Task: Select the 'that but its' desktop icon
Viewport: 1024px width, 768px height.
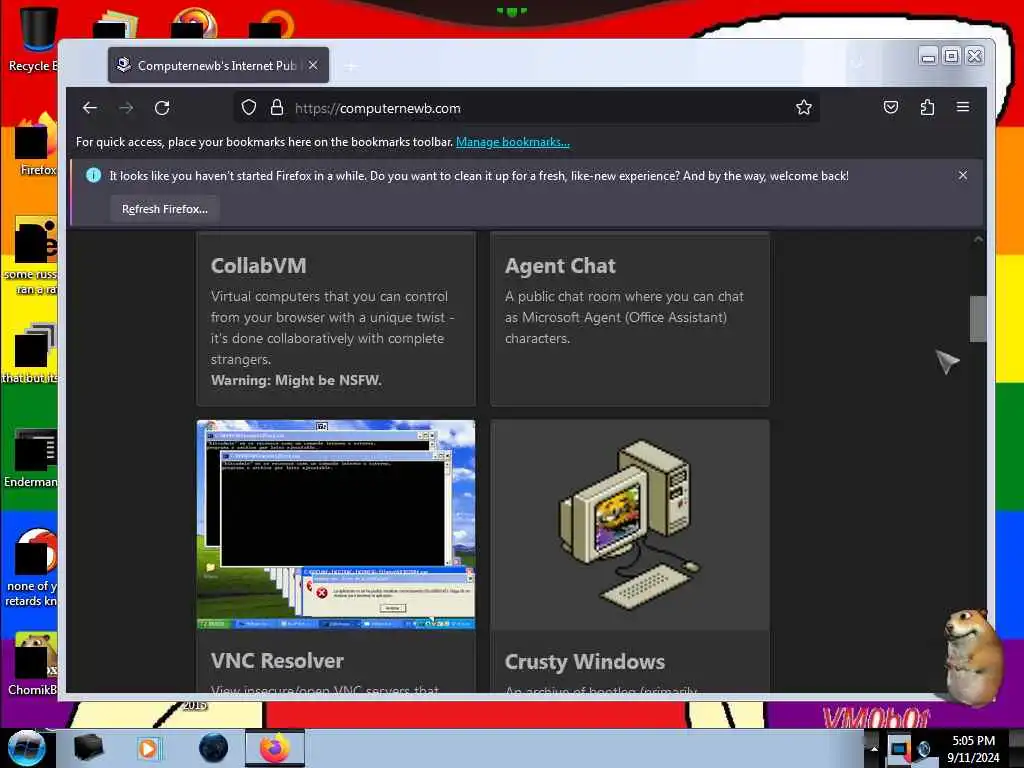Action: (31, 353)
